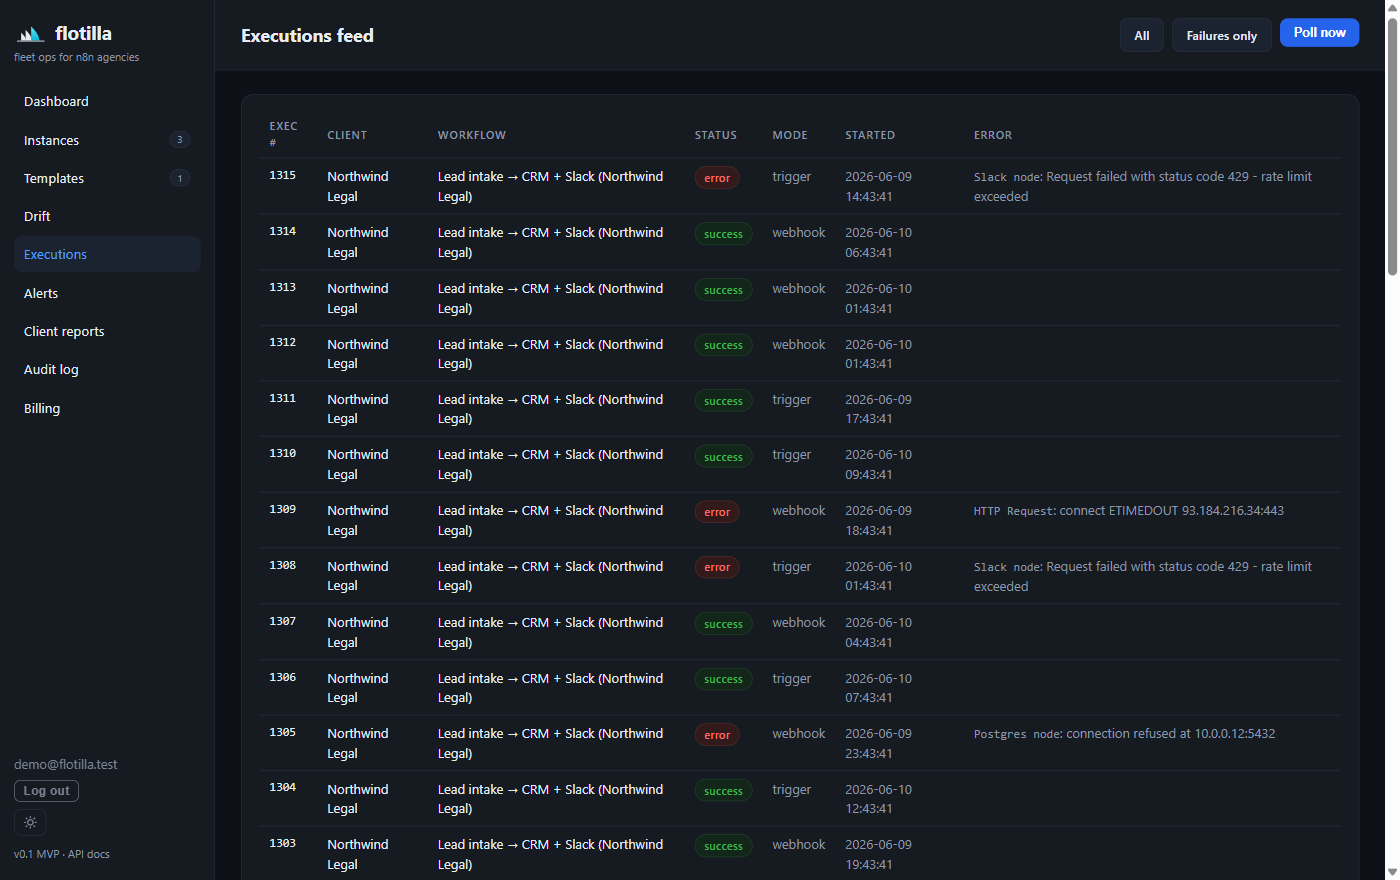Click the ERROR column header
This screenshot has width=1400, height=880.
[993, 135]
